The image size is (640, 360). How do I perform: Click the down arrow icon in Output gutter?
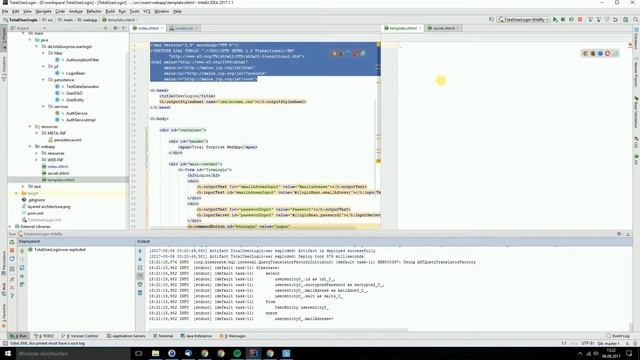pos(140,260)
